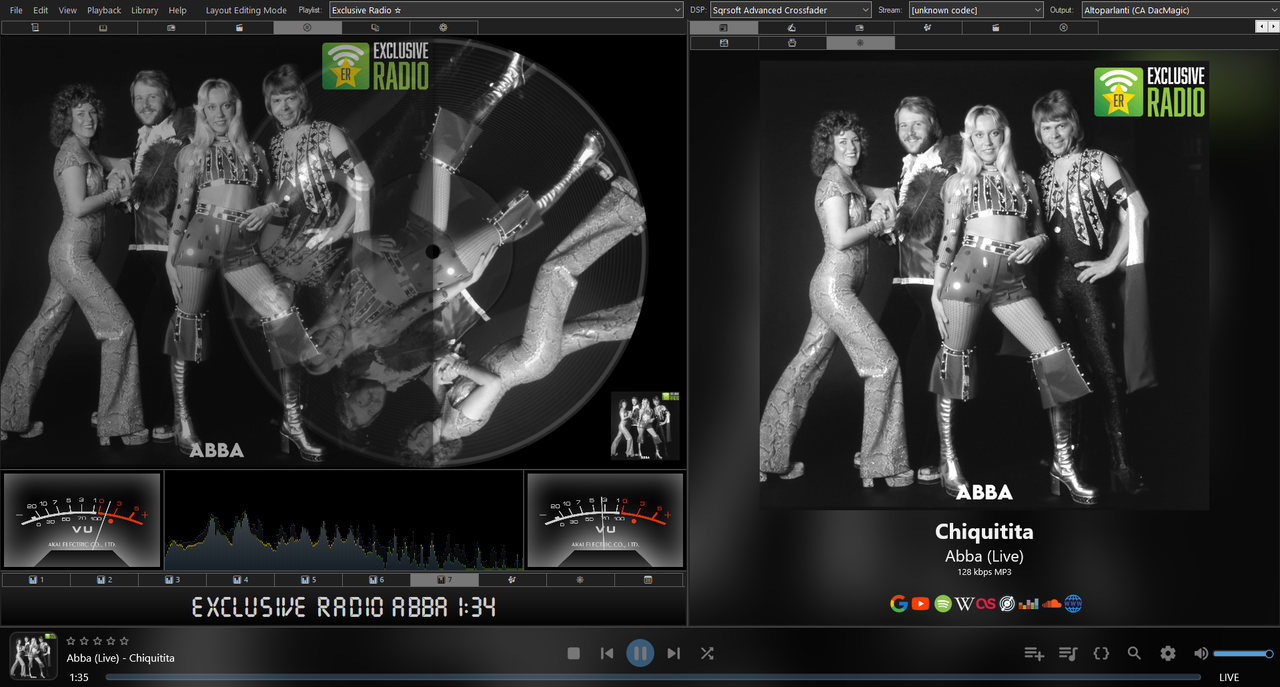Select the open-book tab in left panel
The width and height of the screenshot is (1280, 687).
tap(103, 28)
